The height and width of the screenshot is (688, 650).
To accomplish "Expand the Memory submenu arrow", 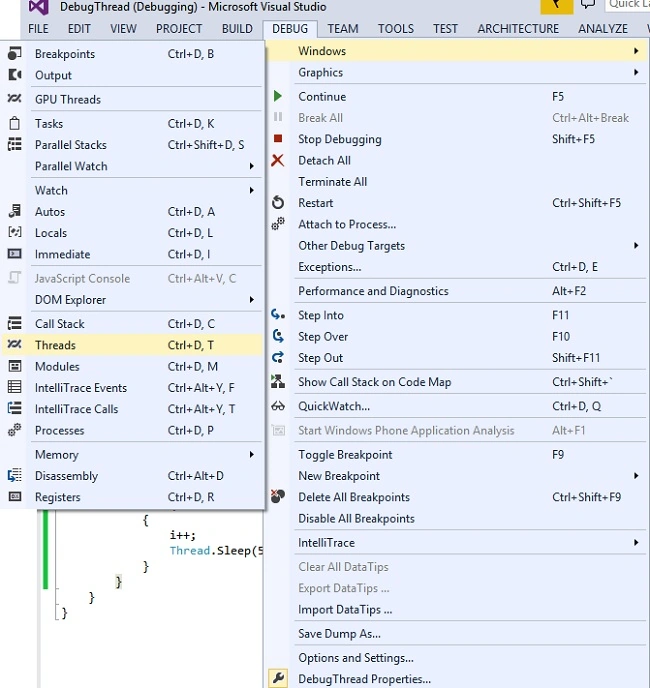I will [x=251, y=454].
